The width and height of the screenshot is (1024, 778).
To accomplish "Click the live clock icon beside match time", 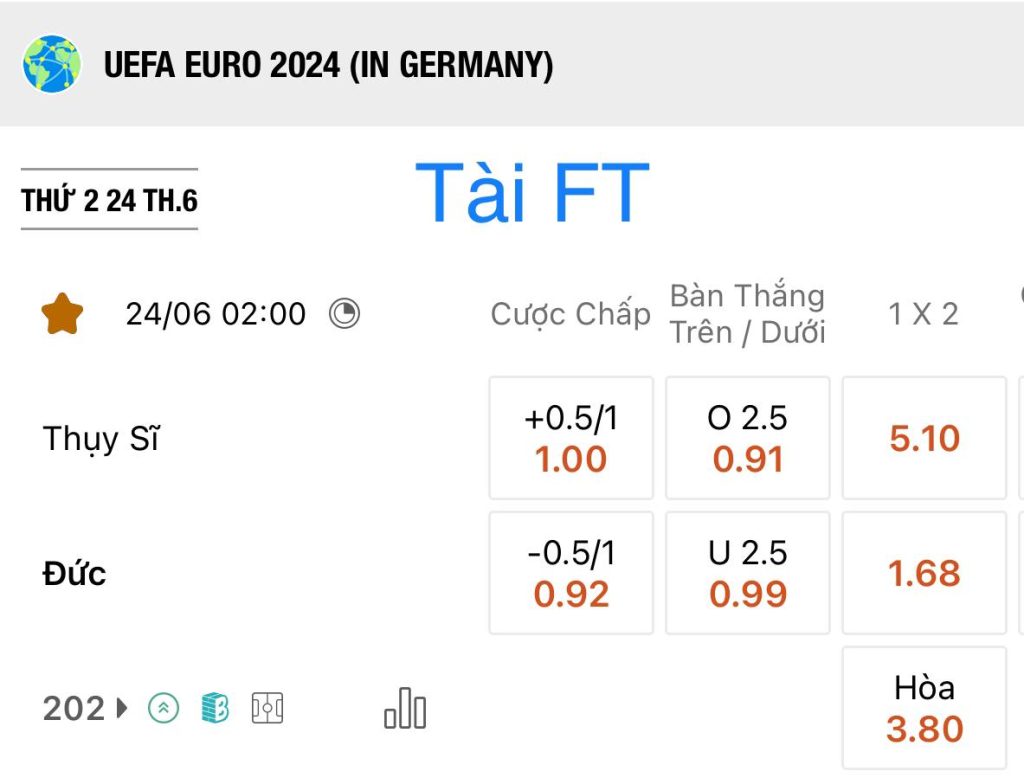I will 344,314.
